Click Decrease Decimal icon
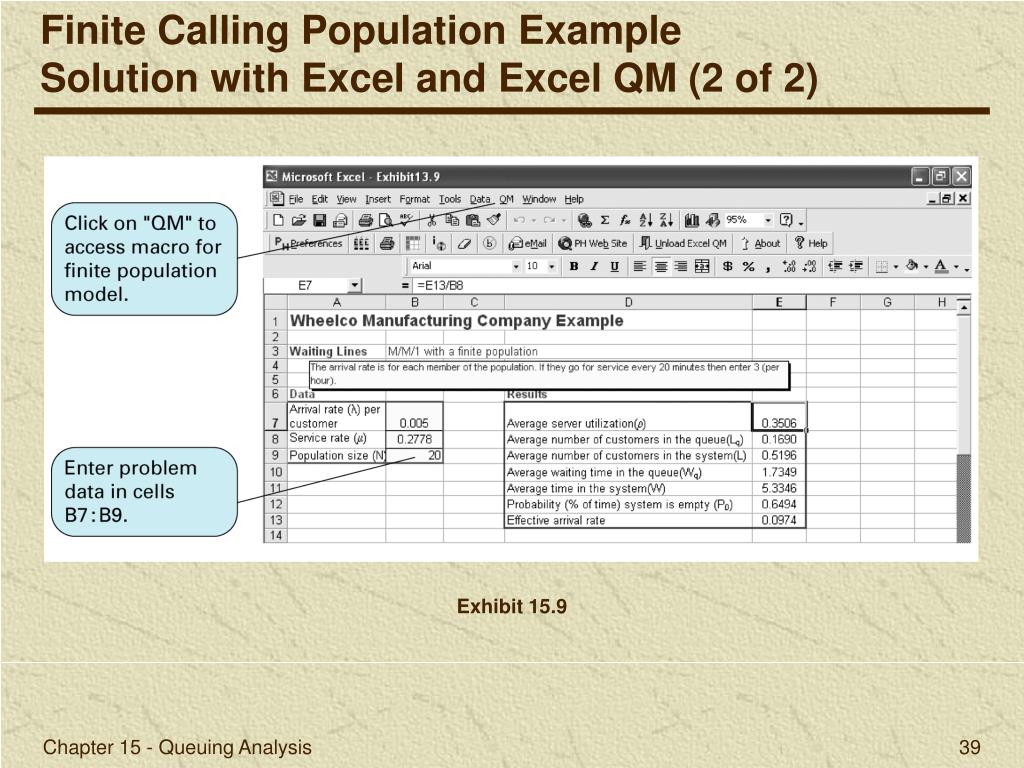Viewport: 1024px width, 768px height. tap(810, 266)
